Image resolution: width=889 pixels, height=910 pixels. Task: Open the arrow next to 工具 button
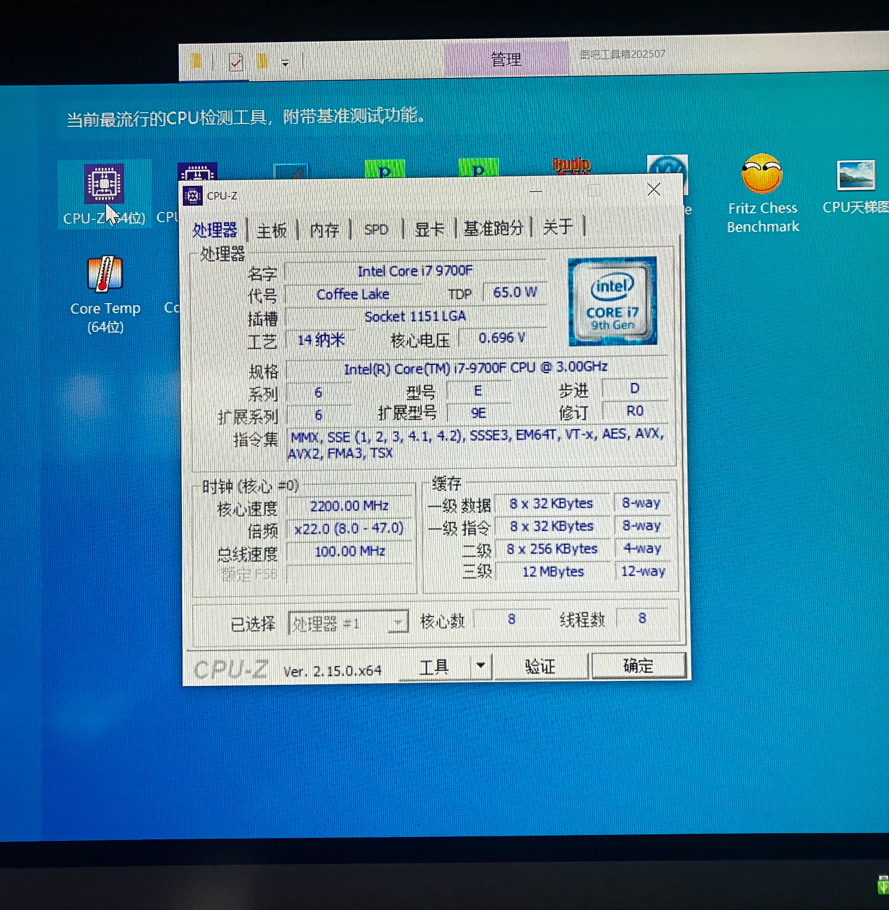coord(480,666)
